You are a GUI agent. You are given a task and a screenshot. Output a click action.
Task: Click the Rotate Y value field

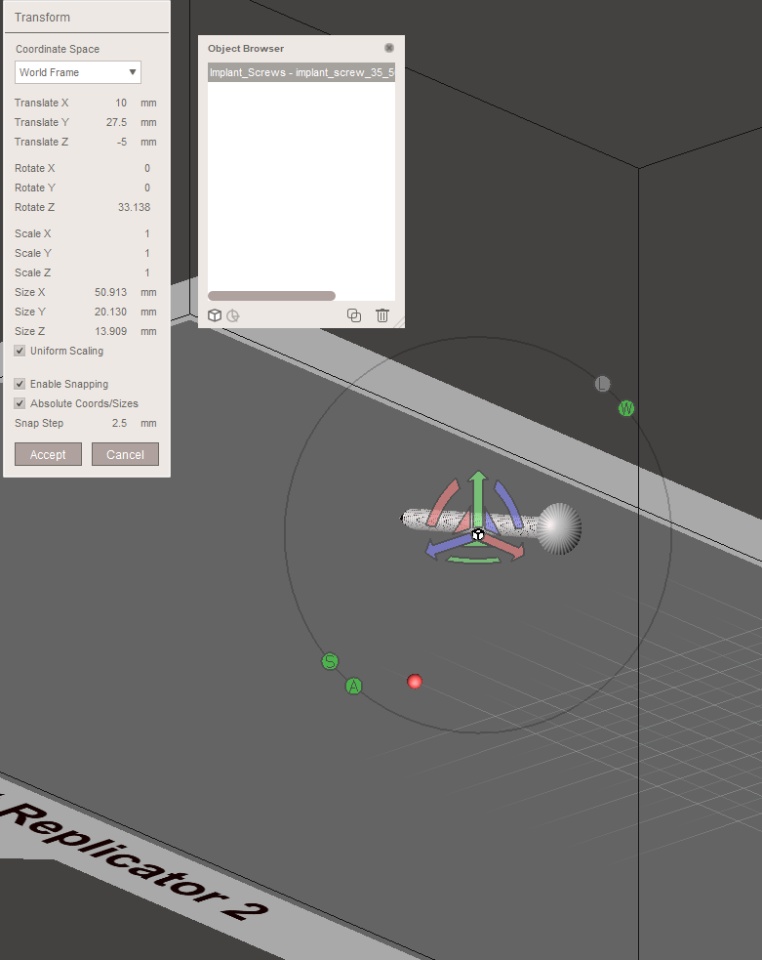coord(147,188)
